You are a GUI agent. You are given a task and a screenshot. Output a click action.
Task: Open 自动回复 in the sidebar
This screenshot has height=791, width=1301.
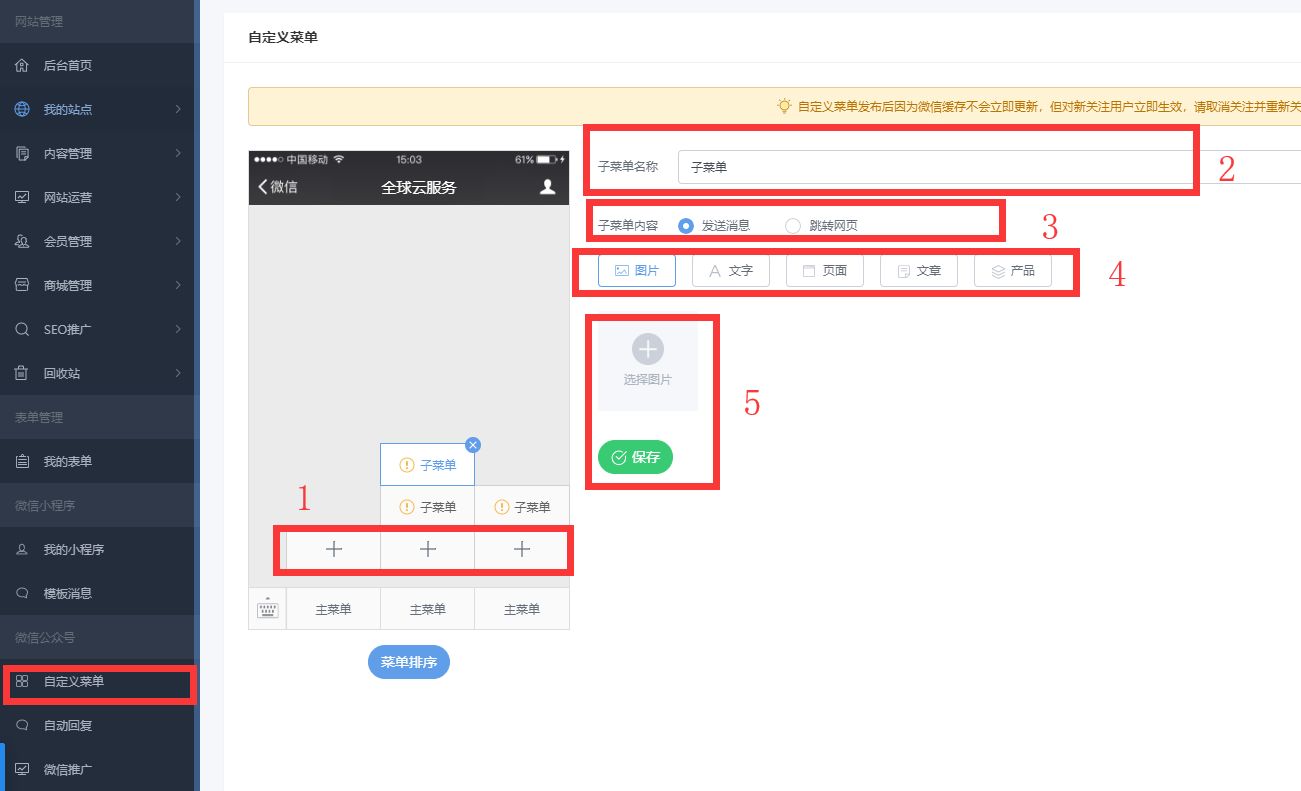coord(68,726)
